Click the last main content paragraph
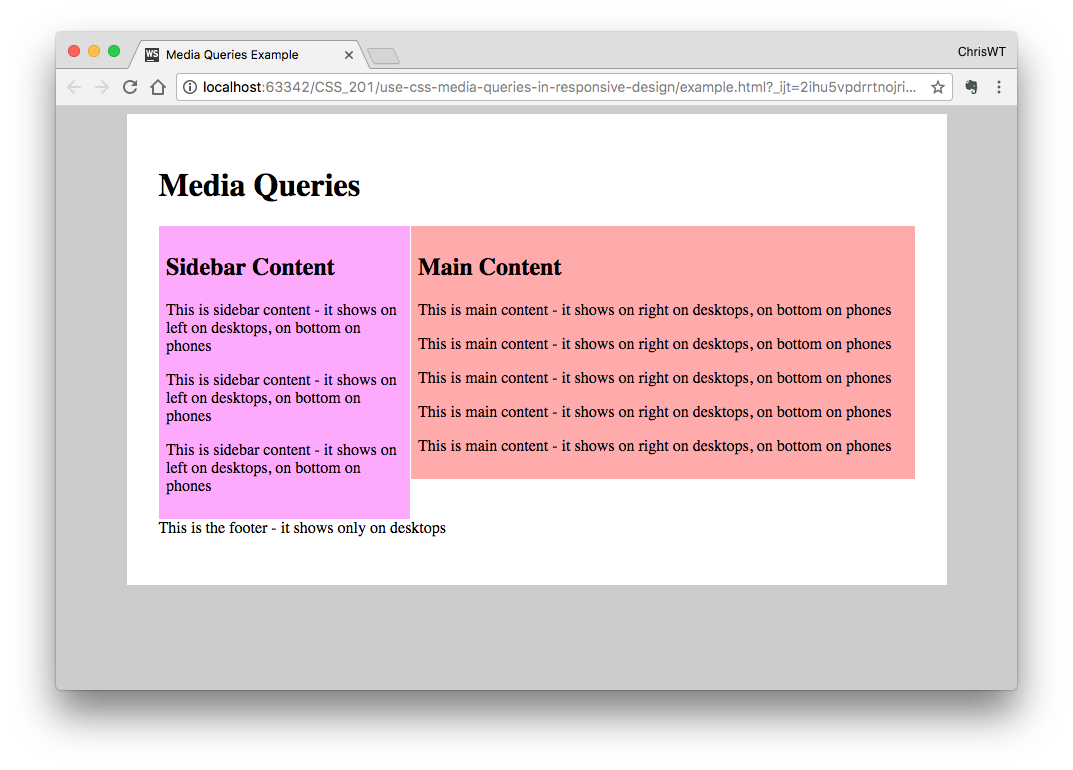The image size is (1073, 770). (655, 446)
